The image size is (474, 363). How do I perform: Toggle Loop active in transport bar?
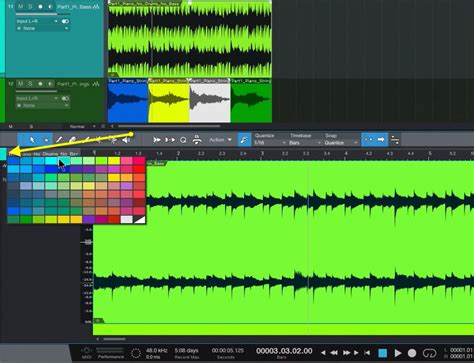[429, 353]
